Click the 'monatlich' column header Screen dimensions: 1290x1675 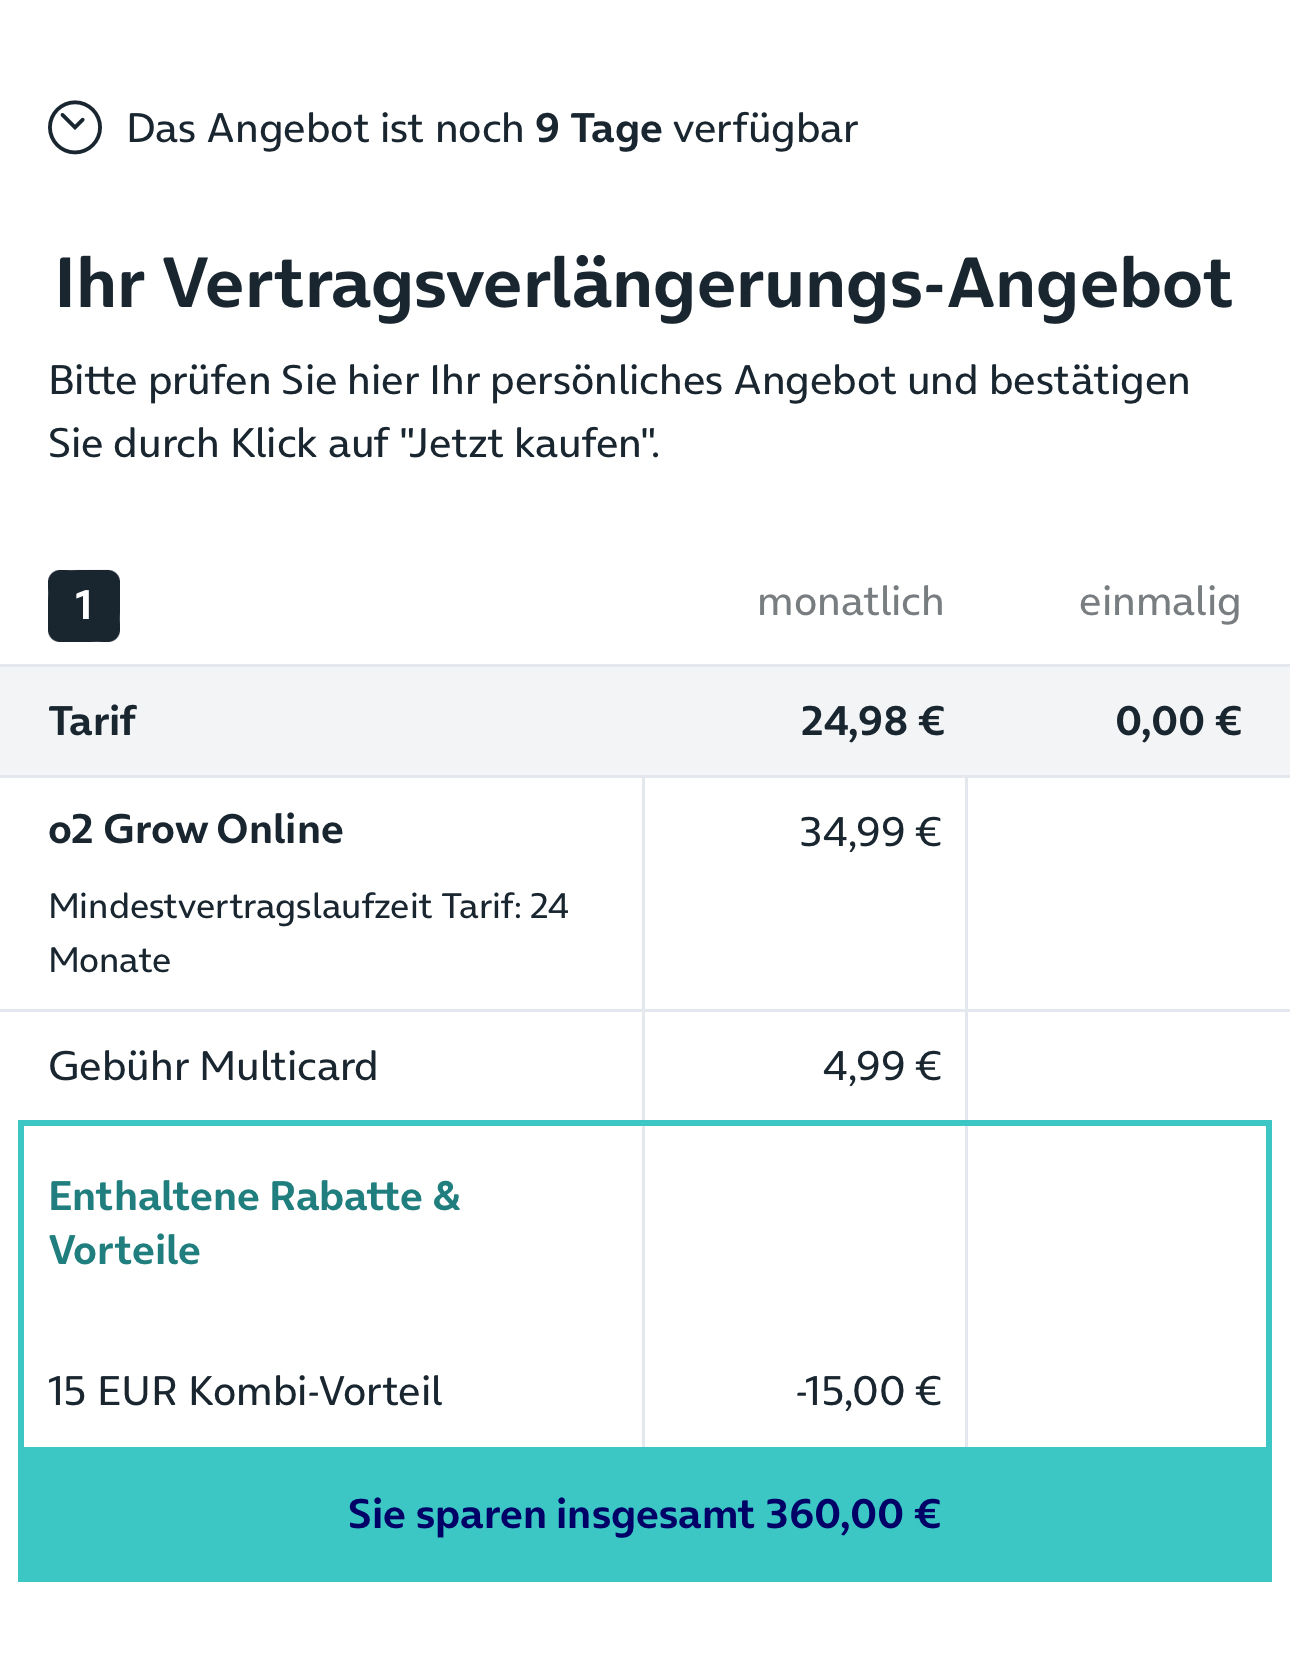(850, 602)
